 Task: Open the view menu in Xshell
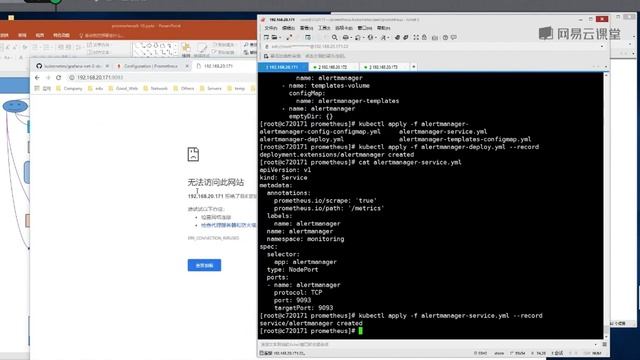click(307, 28)
